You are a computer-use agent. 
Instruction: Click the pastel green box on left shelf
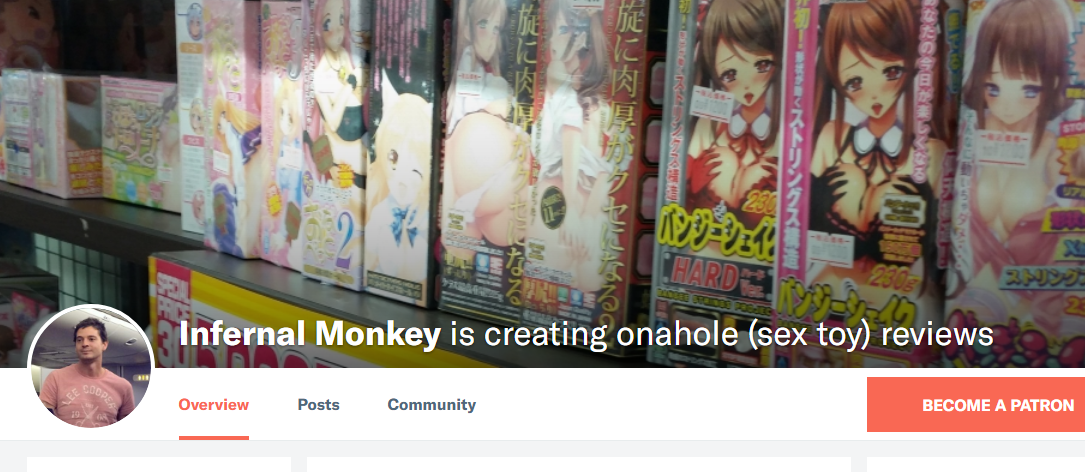tap(140, 142)
